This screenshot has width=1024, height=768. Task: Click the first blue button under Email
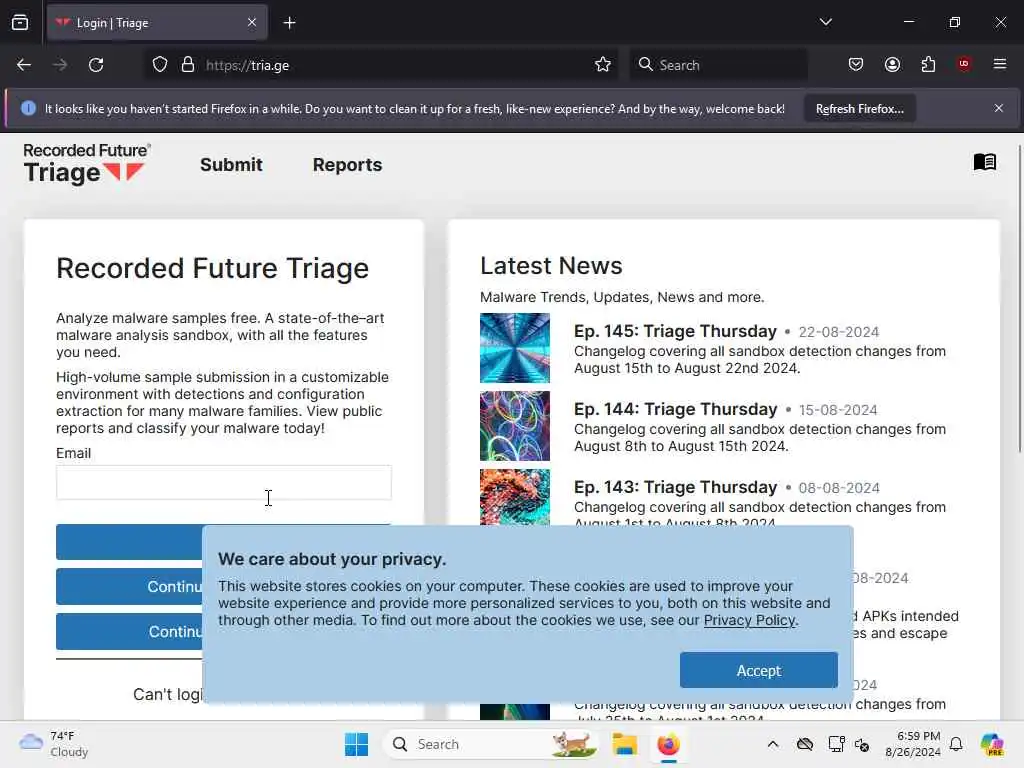click(x=224, y=541)
